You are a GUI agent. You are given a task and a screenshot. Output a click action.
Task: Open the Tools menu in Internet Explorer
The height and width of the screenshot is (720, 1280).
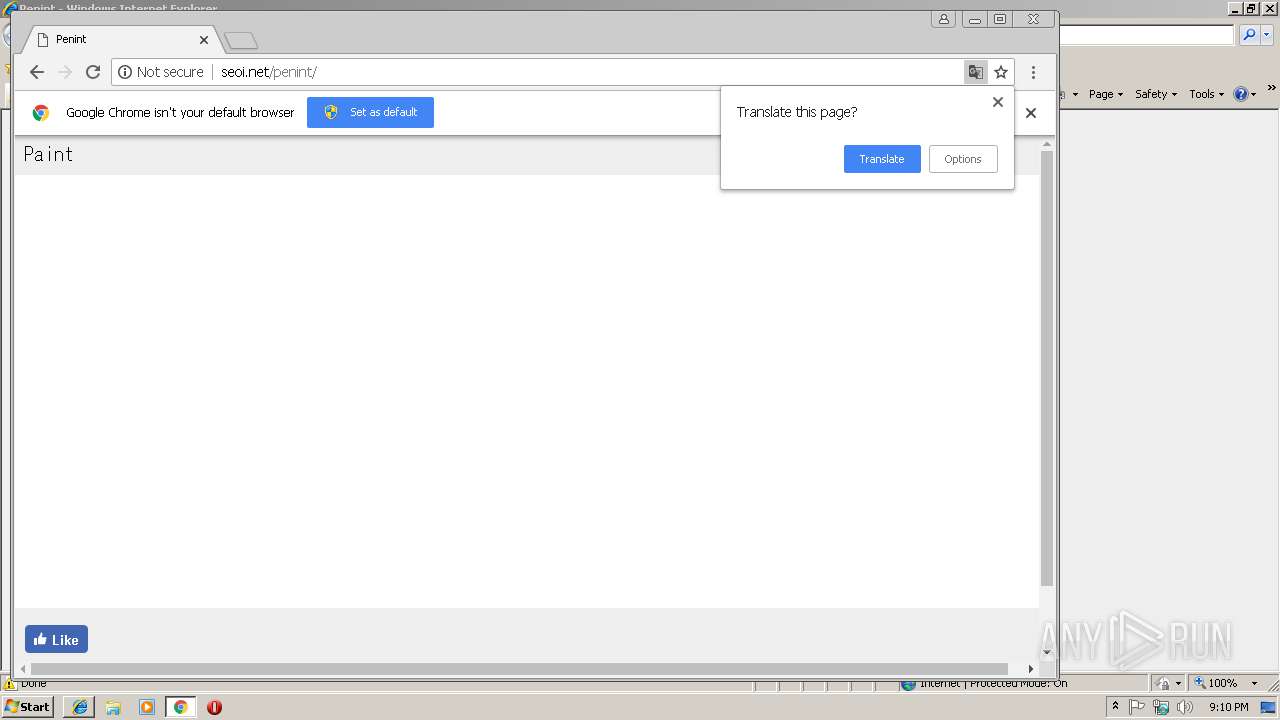pos(1206,94)
